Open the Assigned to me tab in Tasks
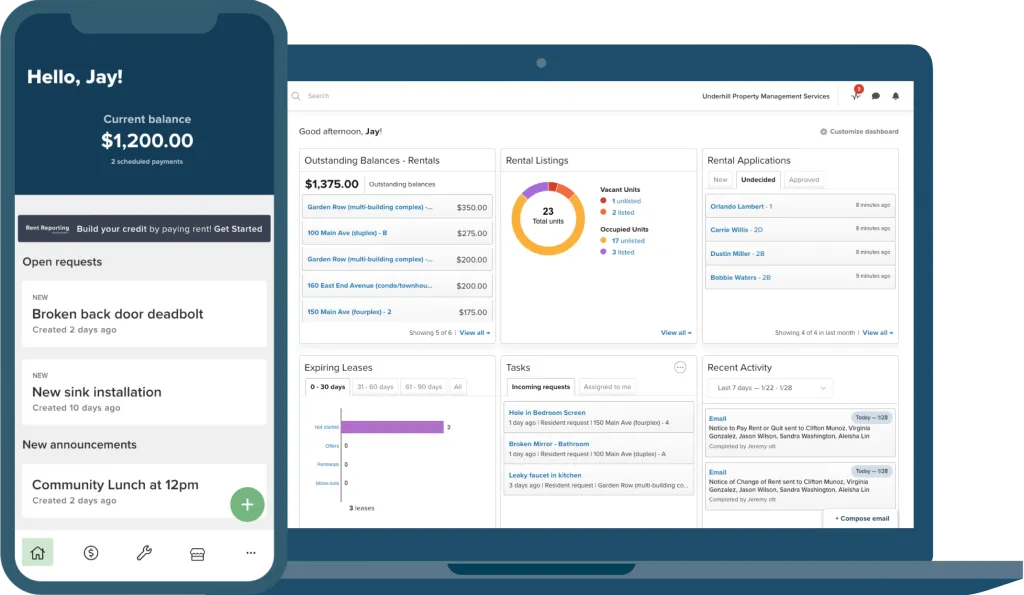The image size is (1024, 595). [x=607, y=387]
